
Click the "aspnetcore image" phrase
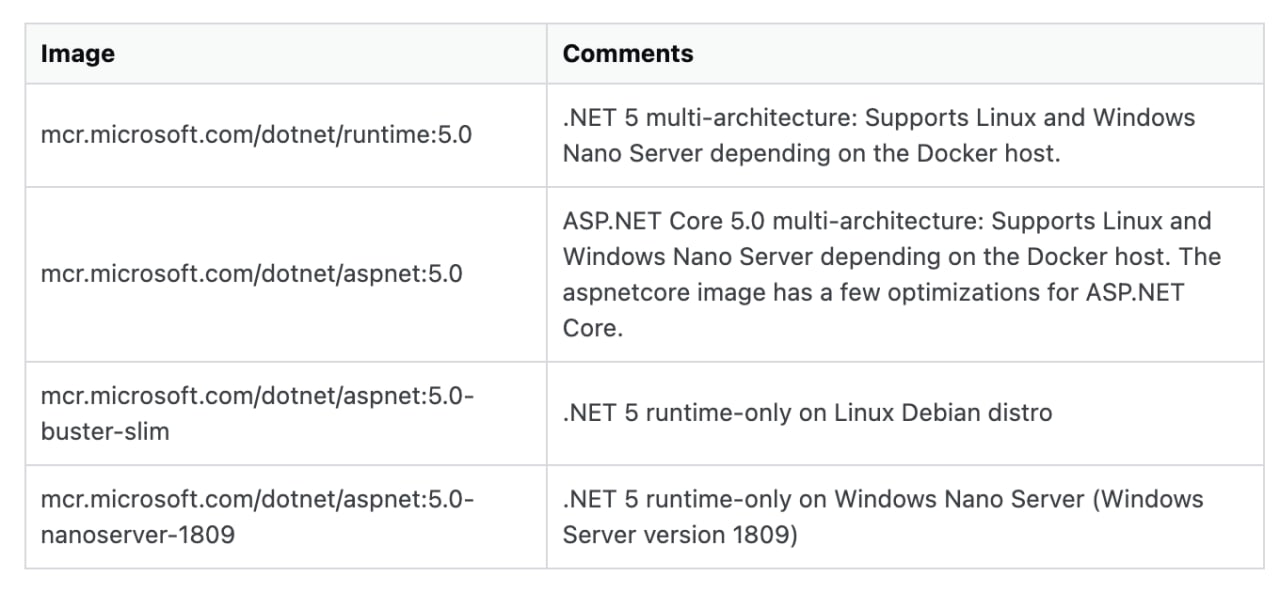(656, 293)
